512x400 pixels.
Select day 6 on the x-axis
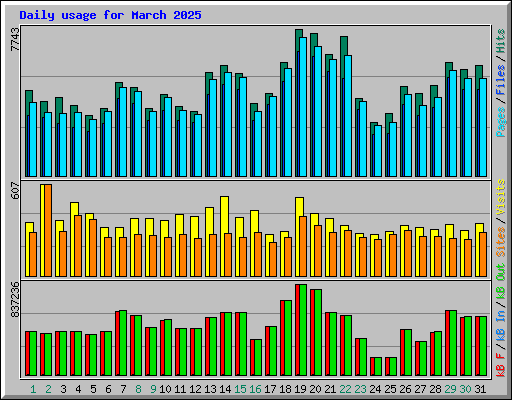[x=108, y=389]
